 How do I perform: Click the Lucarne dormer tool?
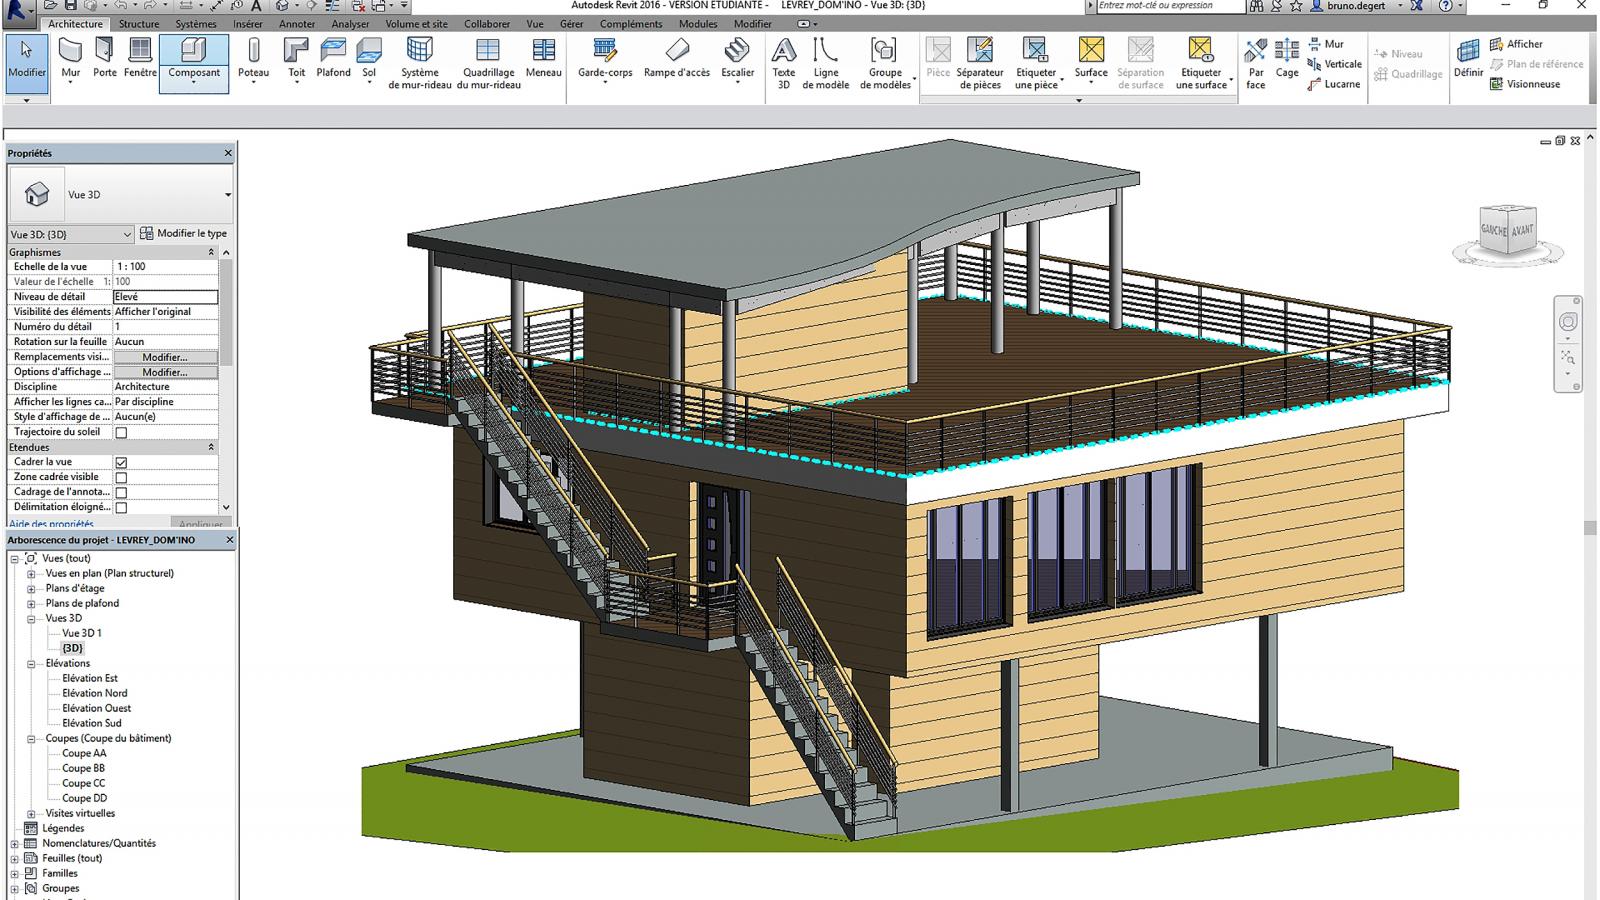click(x=1333, y=84)
